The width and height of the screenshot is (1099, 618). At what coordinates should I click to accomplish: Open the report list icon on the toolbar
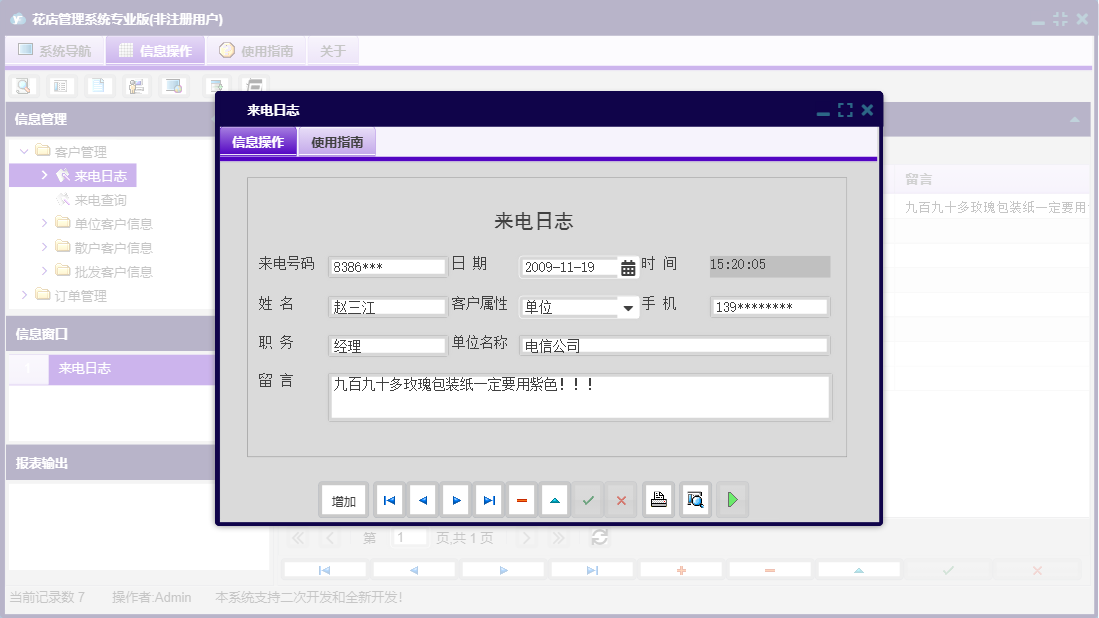[60, 86]
